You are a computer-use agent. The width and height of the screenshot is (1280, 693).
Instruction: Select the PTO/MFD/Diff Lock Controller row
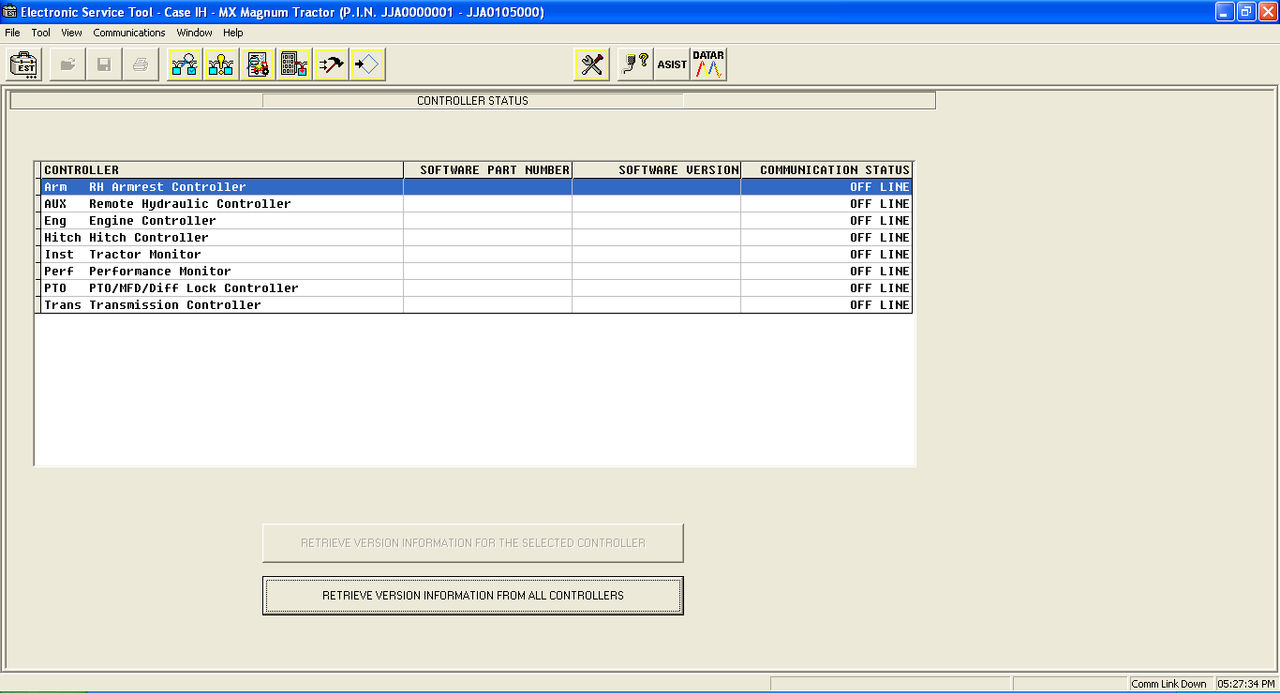tap(476, 289)
